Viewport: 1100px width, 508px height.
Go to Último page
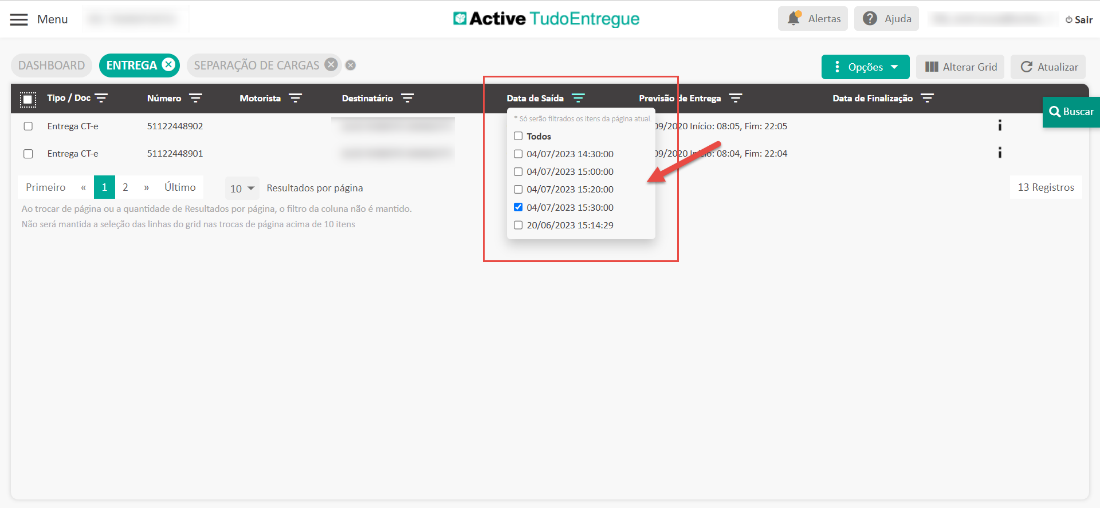pyautogui.click(x=180, y=187)
